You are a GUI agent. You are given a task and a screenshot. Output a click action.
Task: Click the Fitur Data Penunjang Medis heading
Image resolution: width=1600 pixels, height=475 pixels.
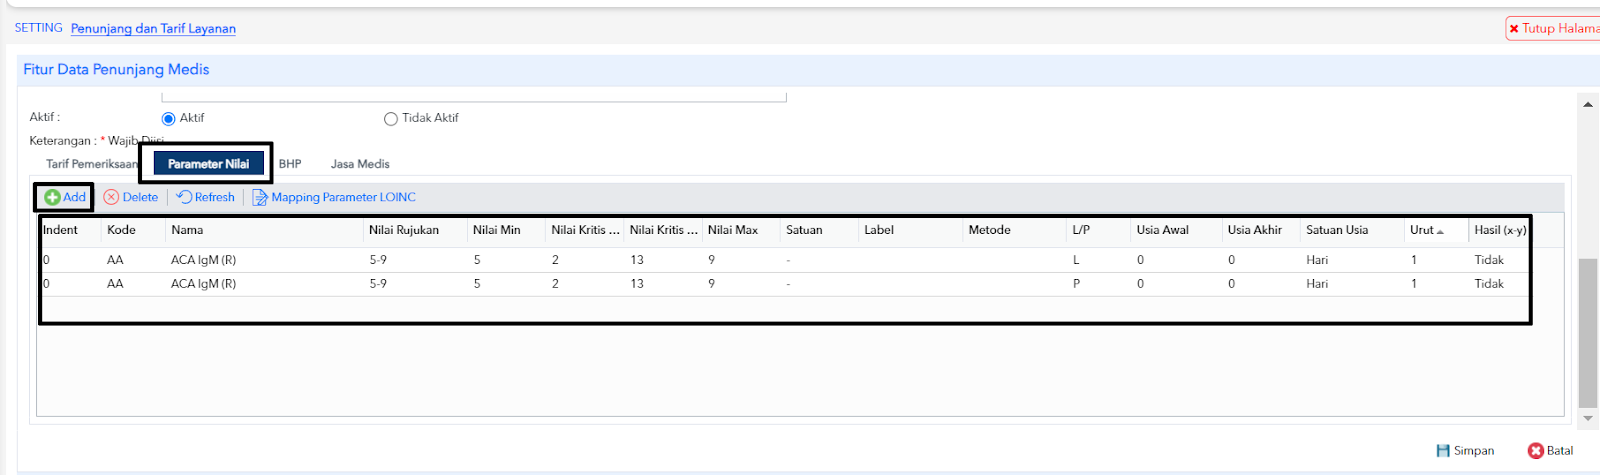(x=116, y=69)
